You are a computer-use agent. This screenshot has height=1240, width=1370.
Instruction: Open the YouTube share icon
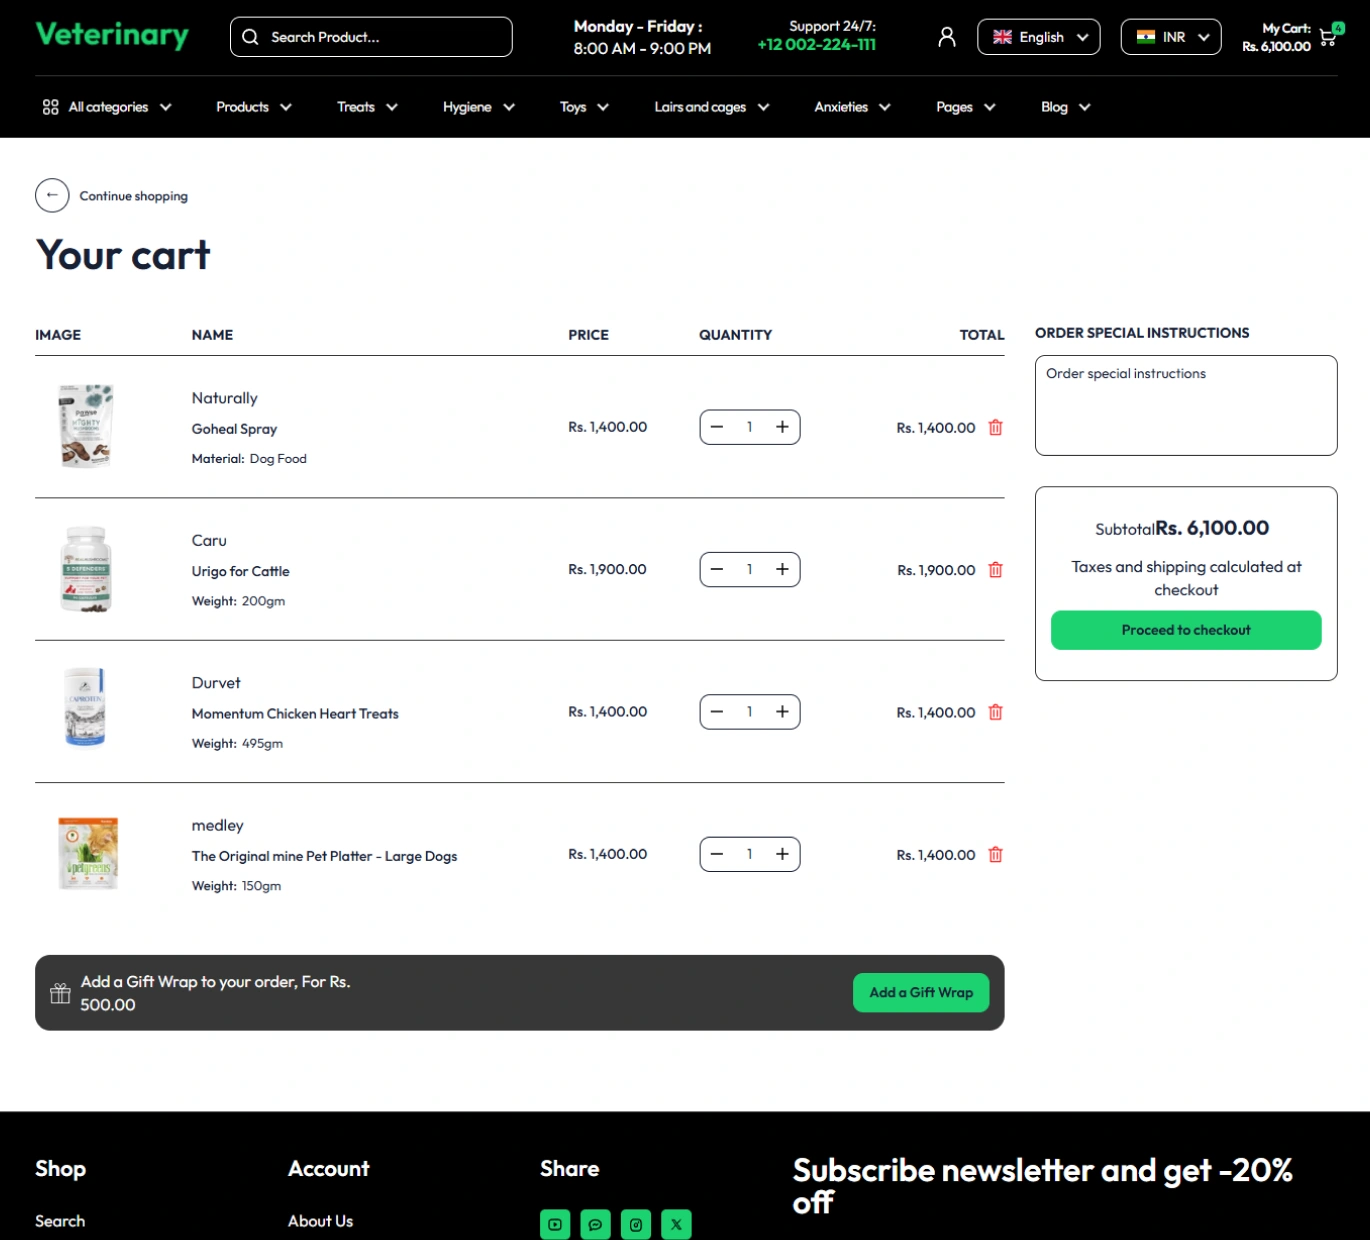click(555, 1224)
